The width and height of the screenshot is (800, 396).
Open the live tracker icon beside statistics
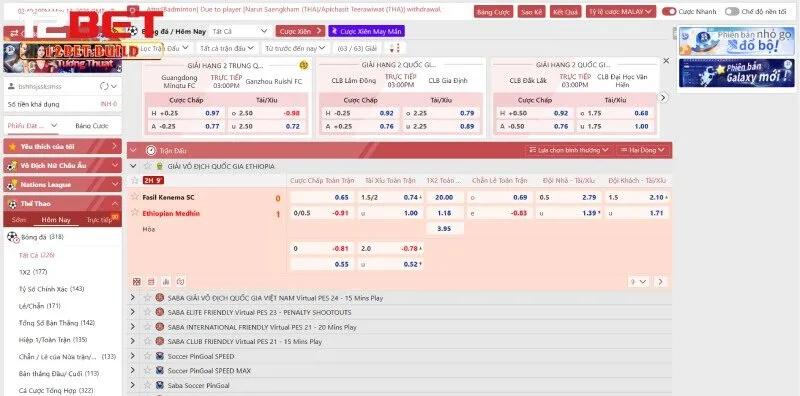click(x=181, y=281)
